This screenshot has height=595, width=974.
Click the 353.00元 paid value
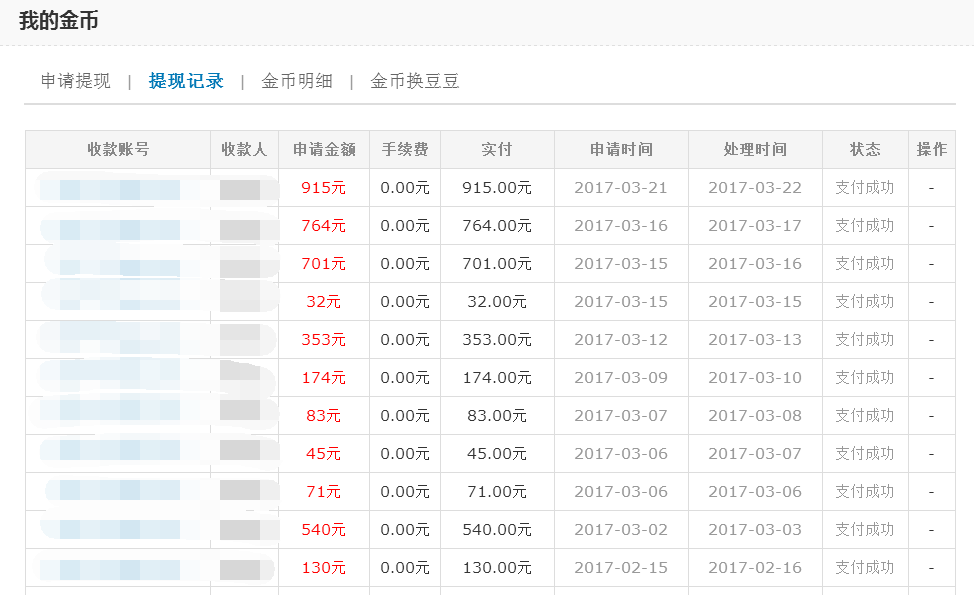[497, 340]
